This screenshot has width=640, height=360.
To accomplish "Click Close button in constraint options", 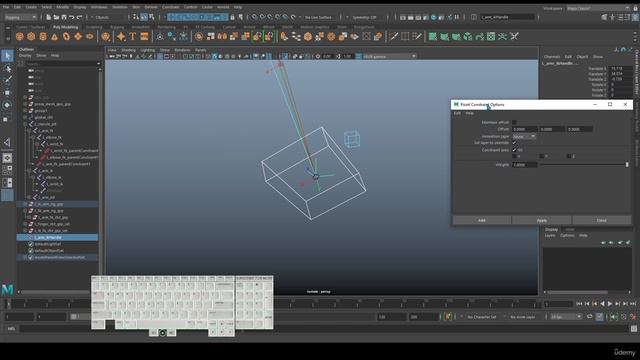I will point(602,220).
